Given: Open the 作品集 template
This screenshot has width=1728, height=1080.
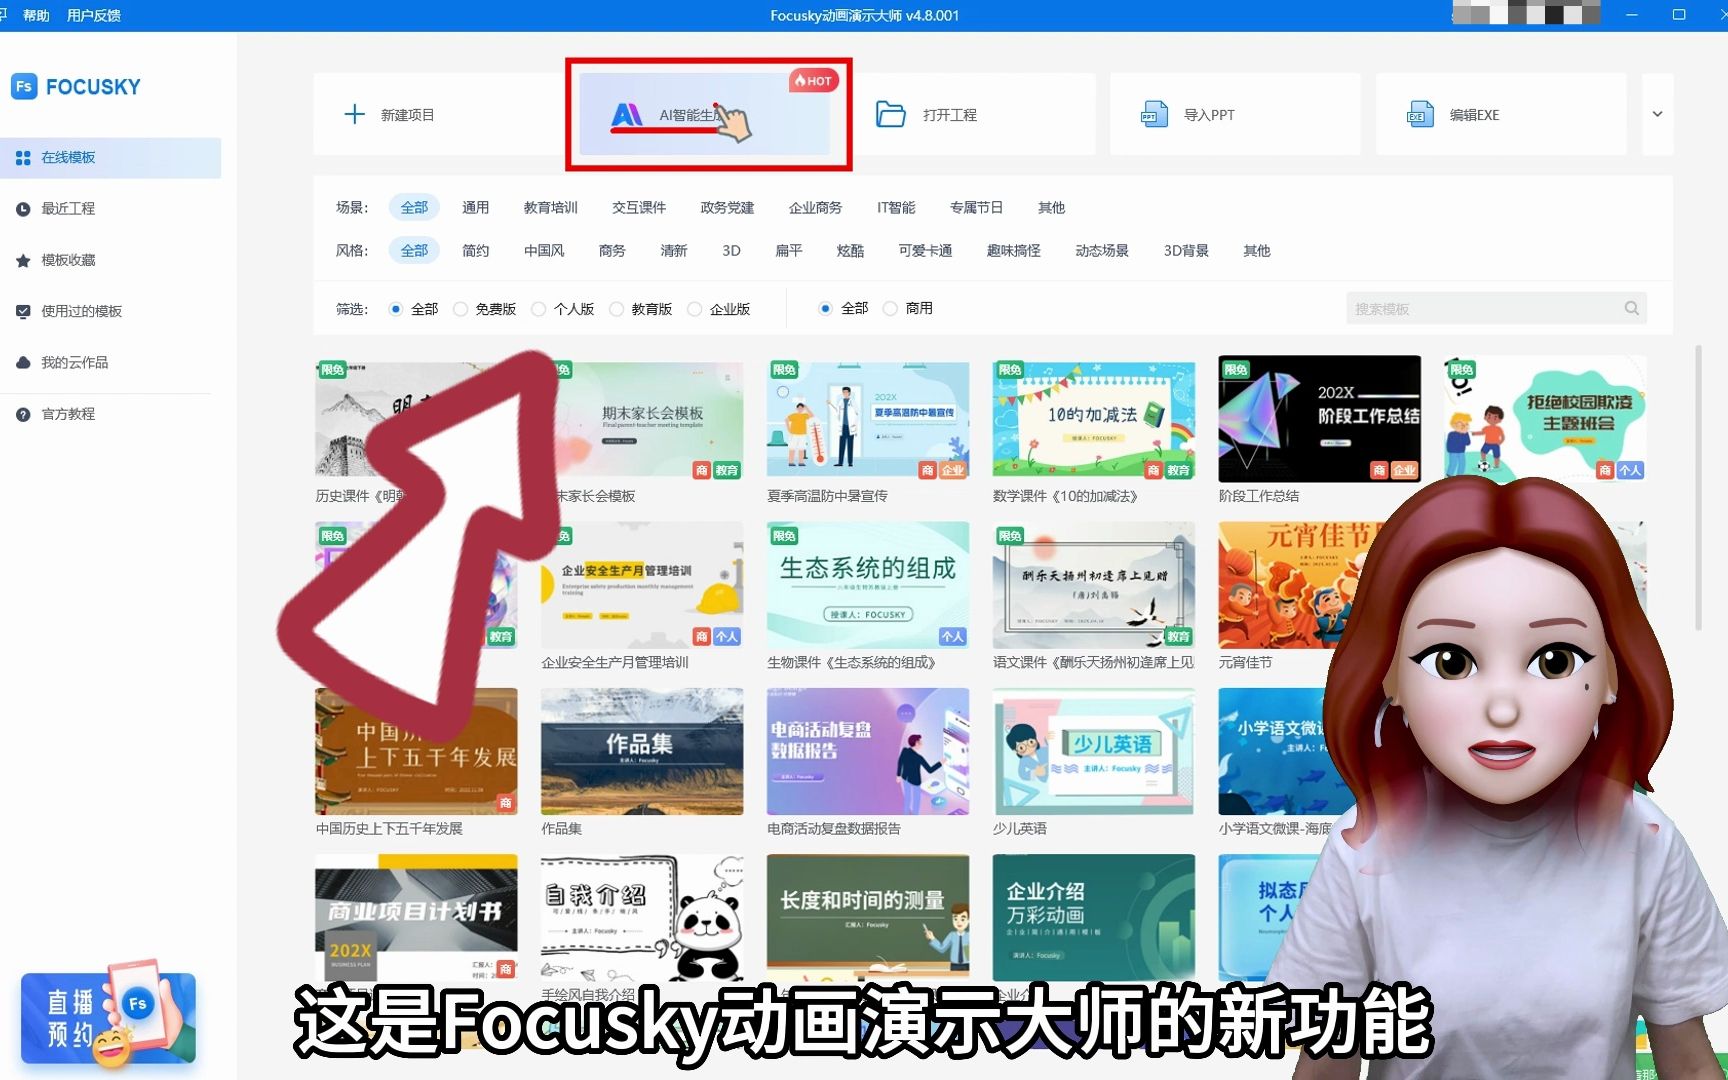Looking at the screenshot, I should pos(641,751).
